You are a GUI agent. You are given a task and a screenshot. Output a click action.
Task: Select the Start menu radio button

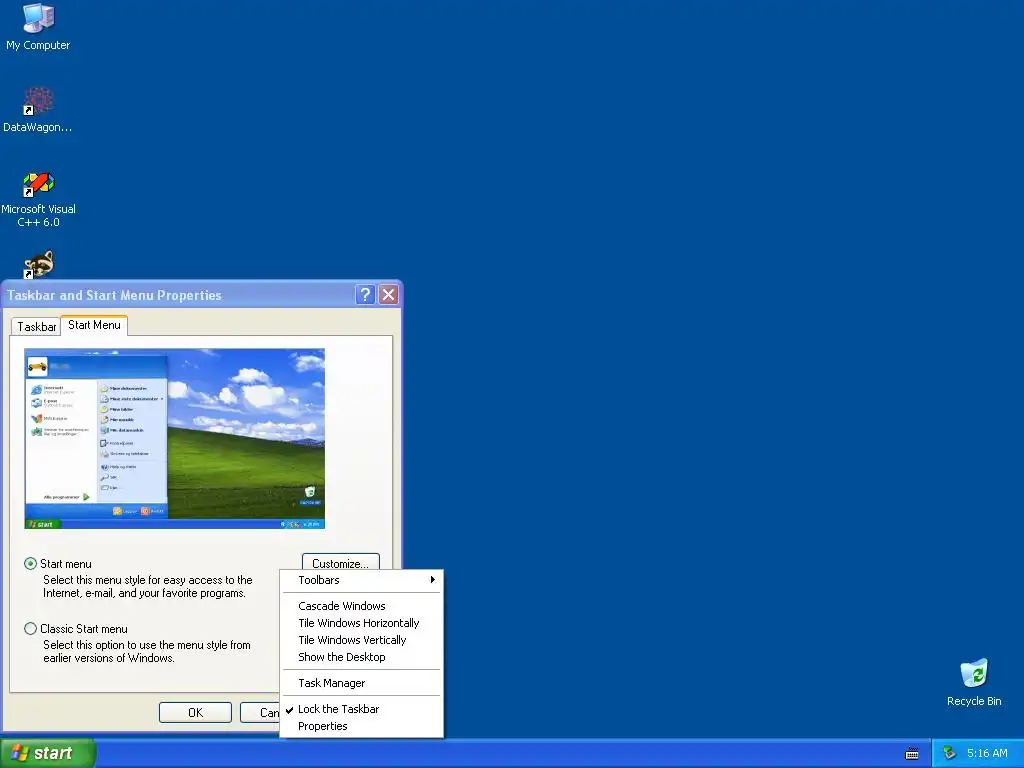[30, 564]
